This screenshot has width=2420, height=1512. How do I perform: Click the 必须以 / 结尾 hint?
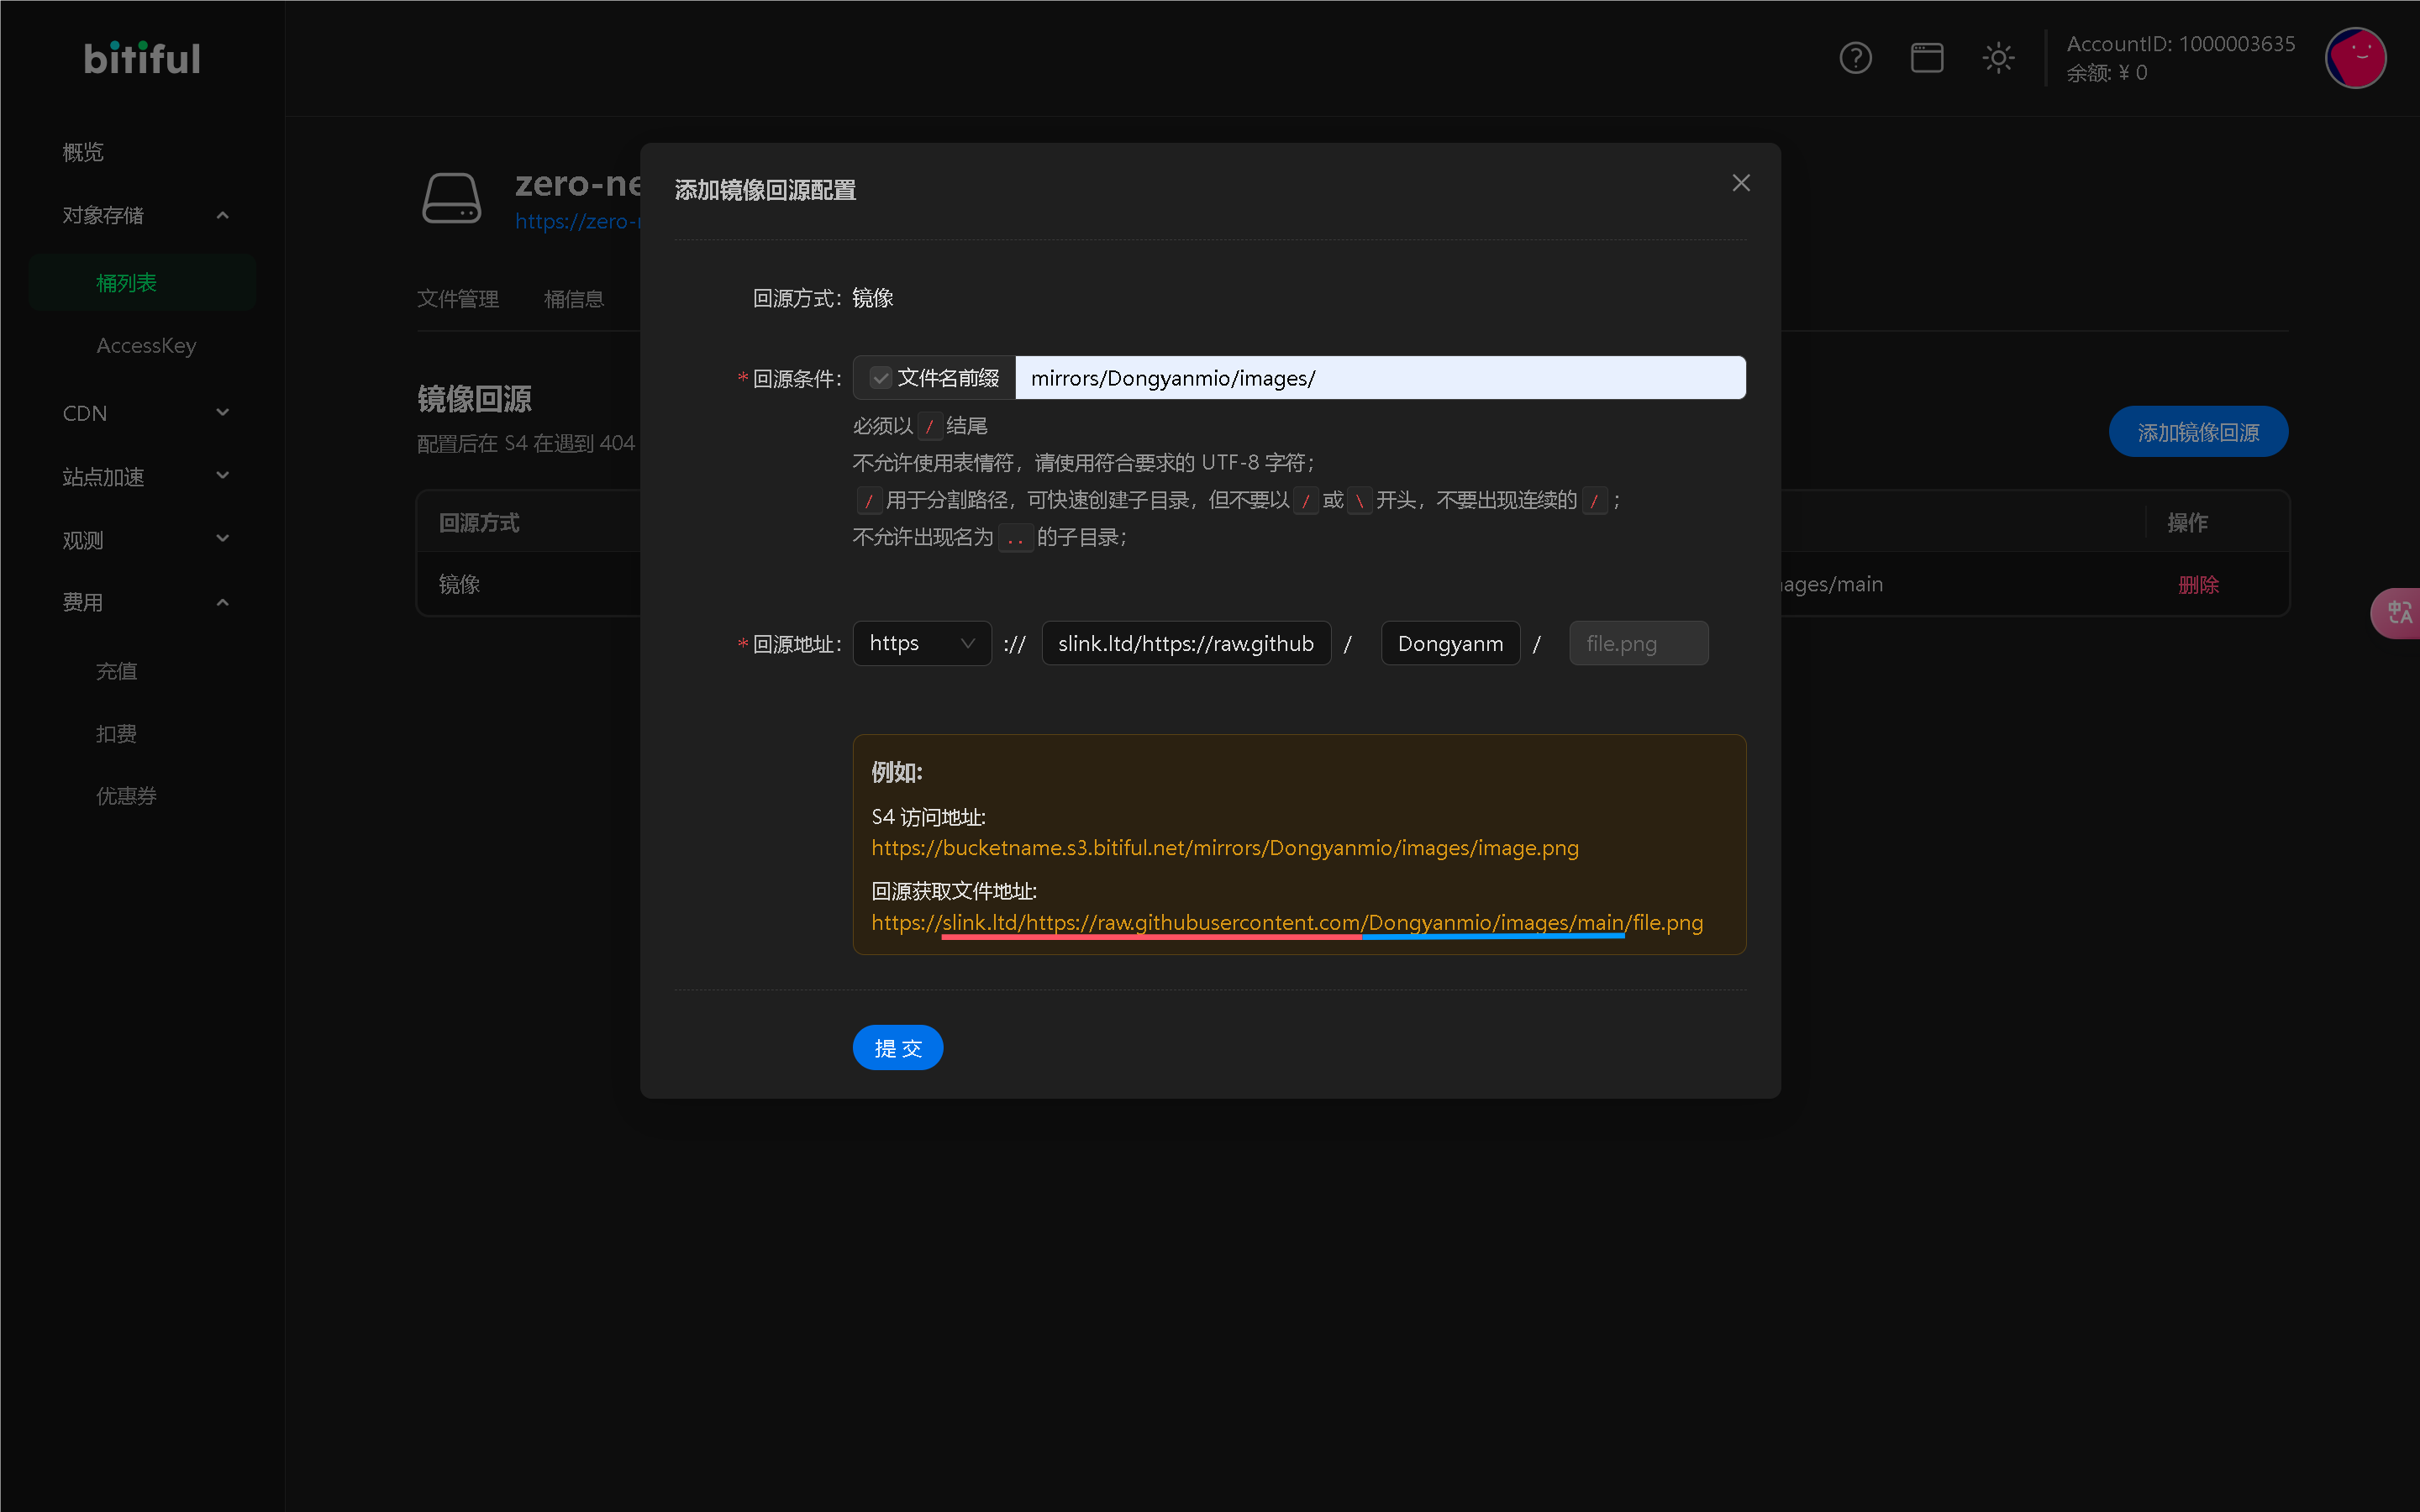click(x=920, y=426)
